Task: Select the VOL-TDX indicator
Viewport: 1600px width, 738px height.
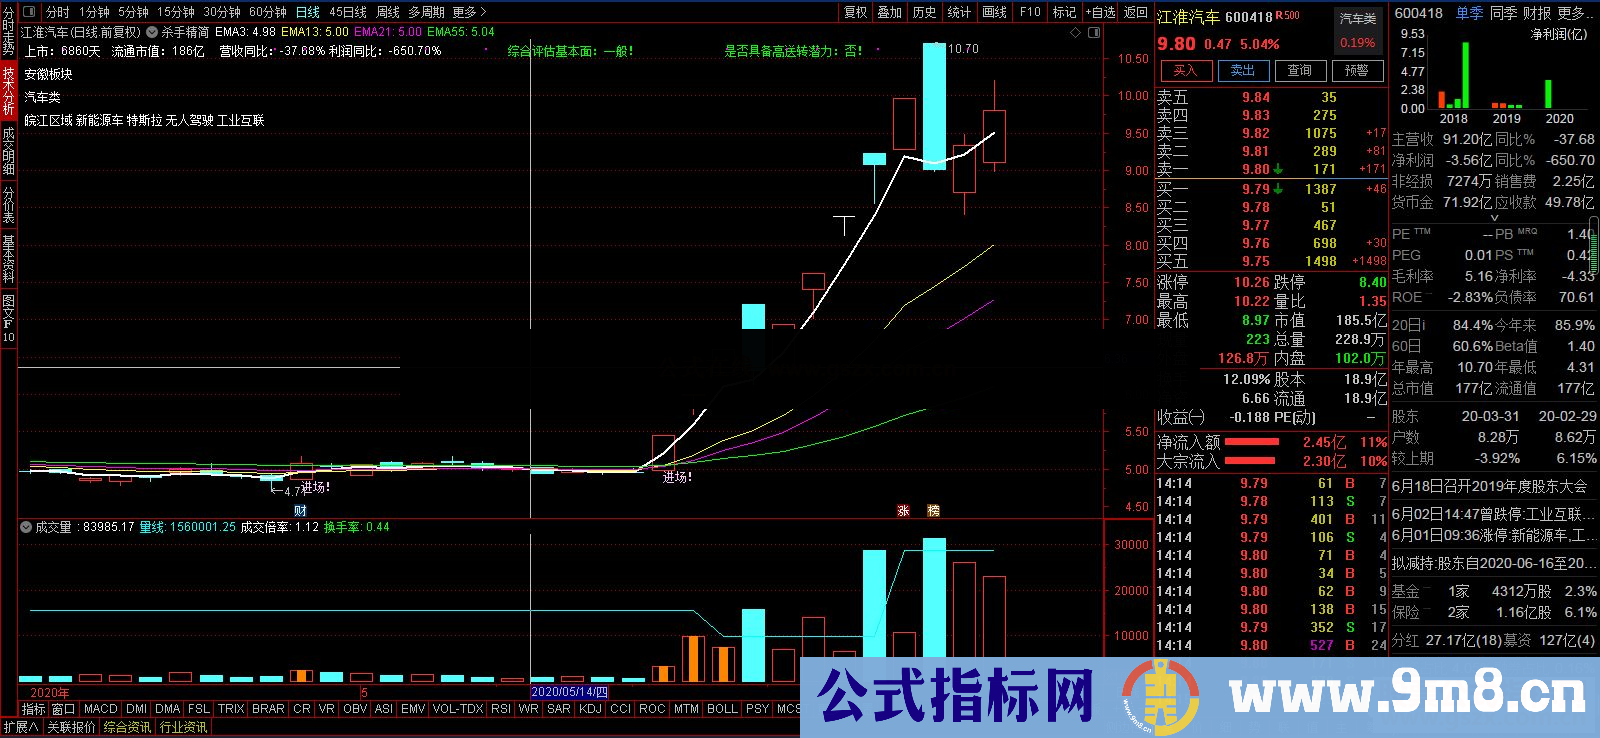Action: pos(458,709)
